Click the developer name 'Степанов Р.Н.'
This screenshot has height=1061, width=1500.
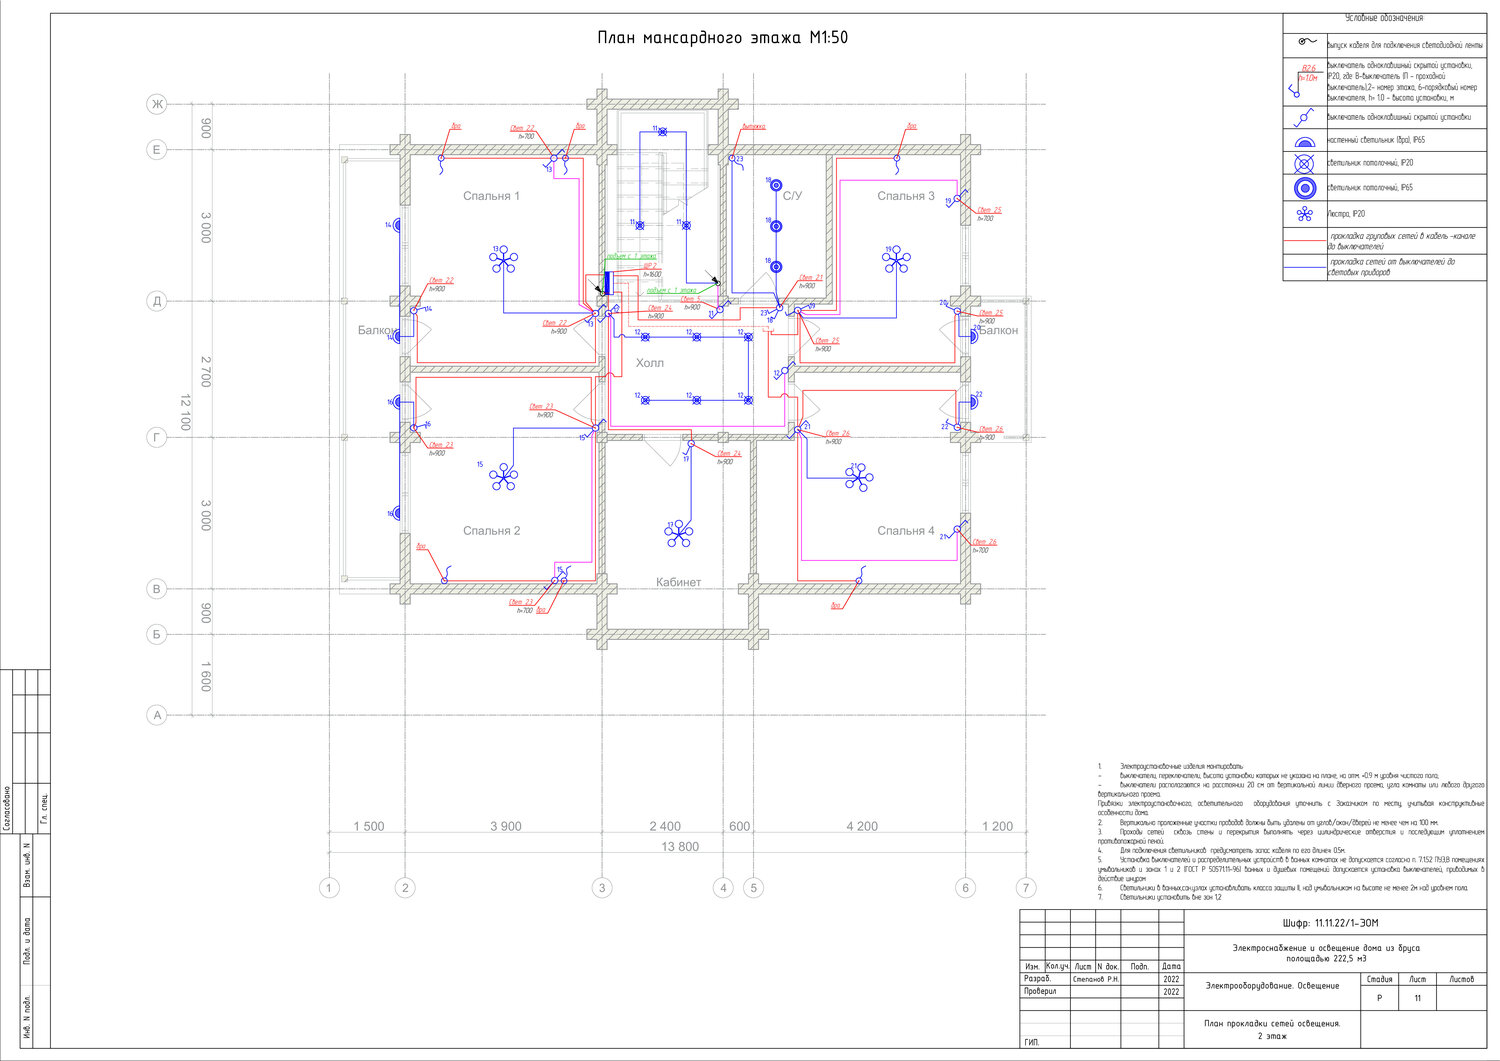coord(1096,979)
